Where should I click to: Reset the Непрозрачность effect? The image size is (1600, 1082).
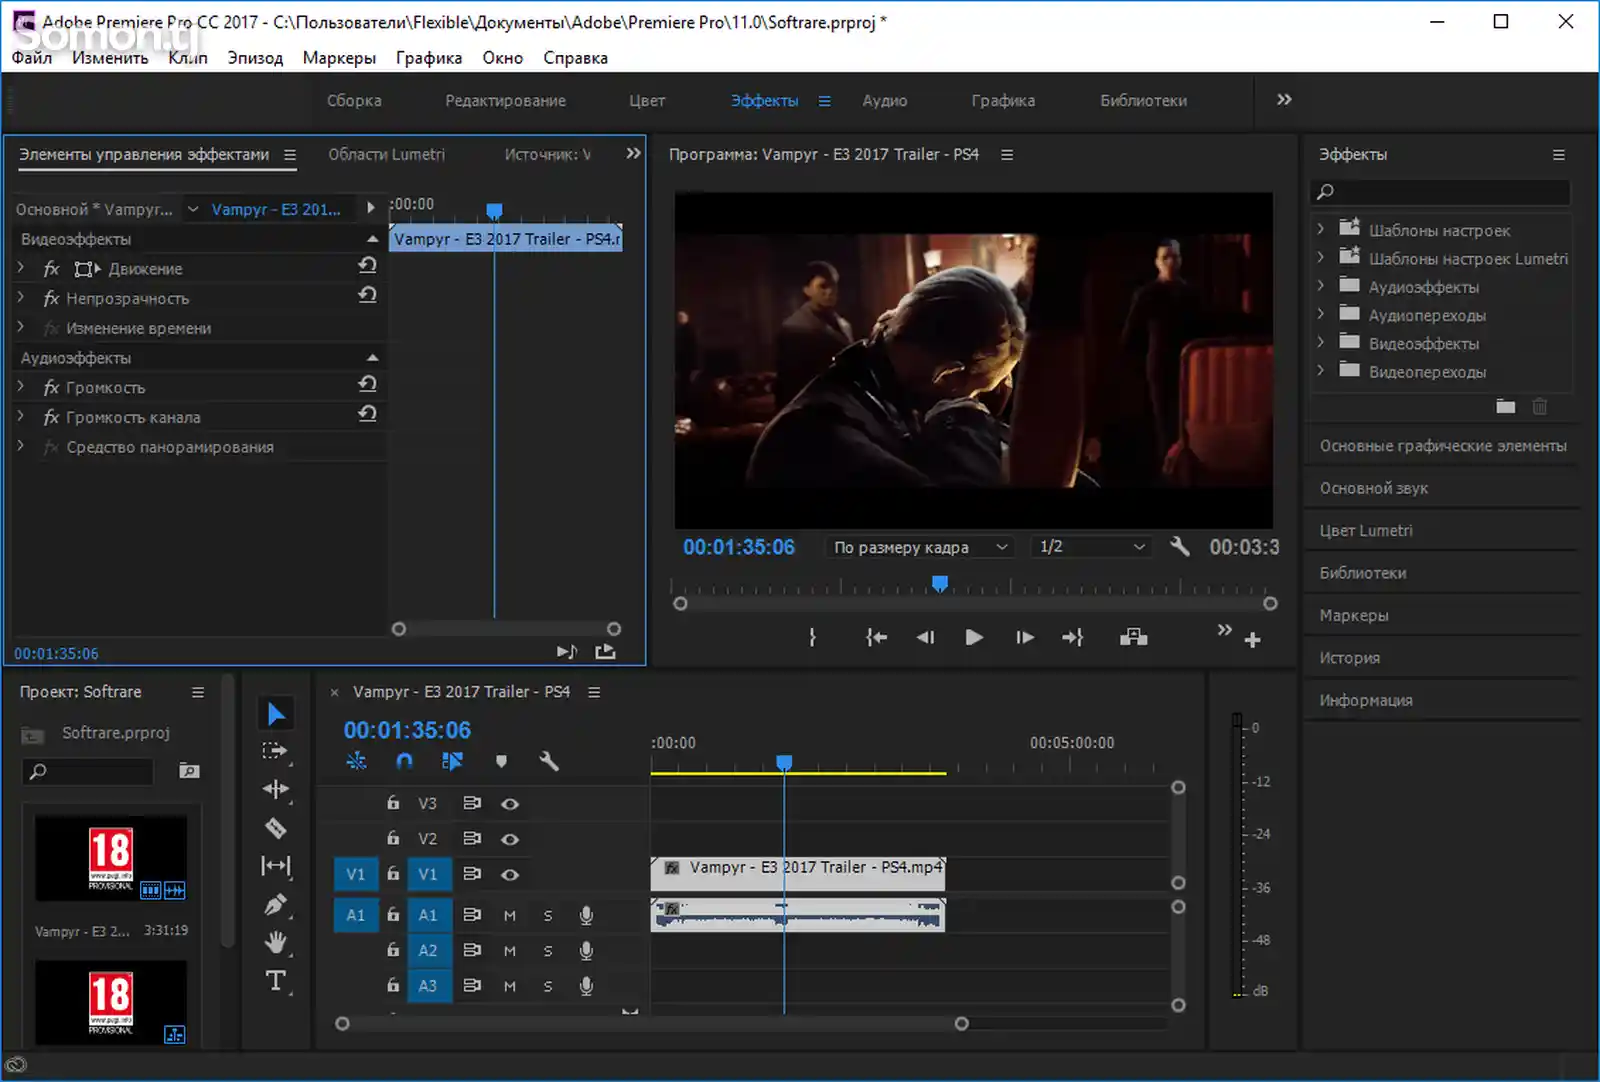tap(367, 295)
